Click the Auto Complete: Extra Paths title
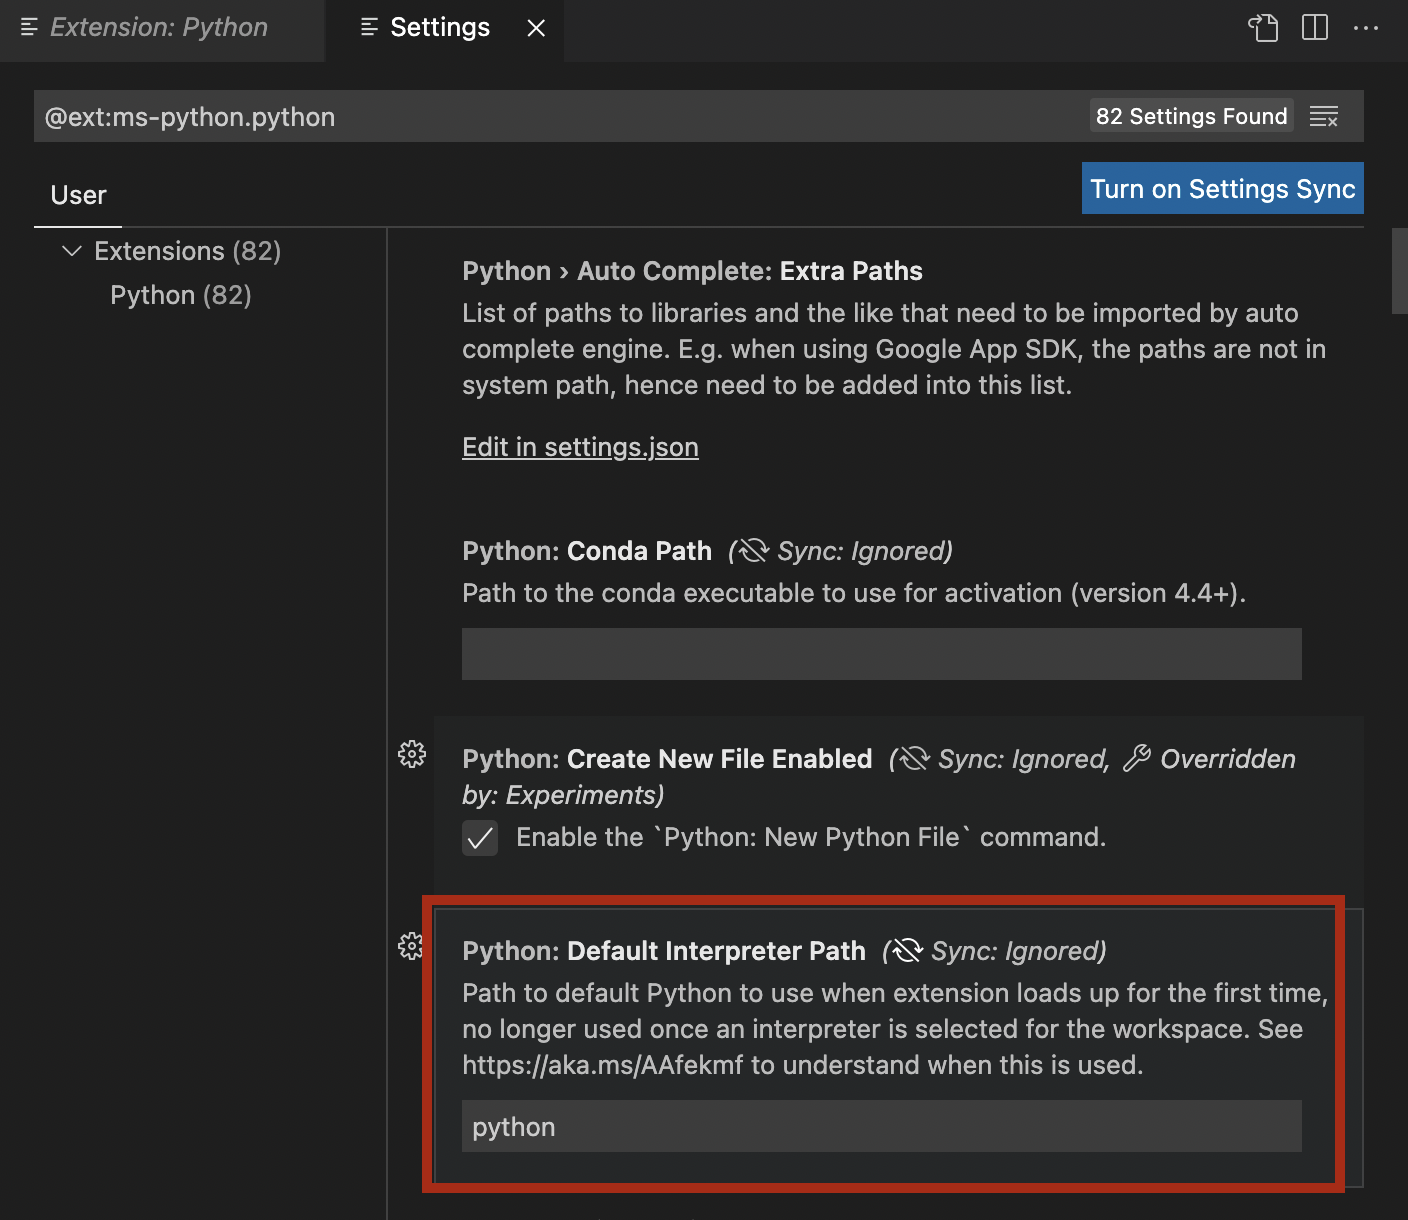This screenshot has width=1408, height=1220. 692,271
